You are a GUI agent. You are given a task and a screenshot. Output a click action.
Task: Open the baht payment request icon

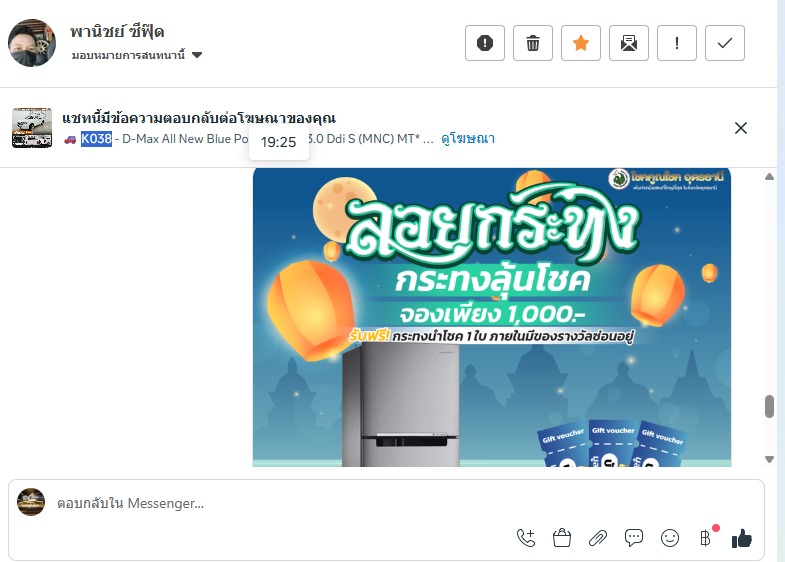[706, 538]
